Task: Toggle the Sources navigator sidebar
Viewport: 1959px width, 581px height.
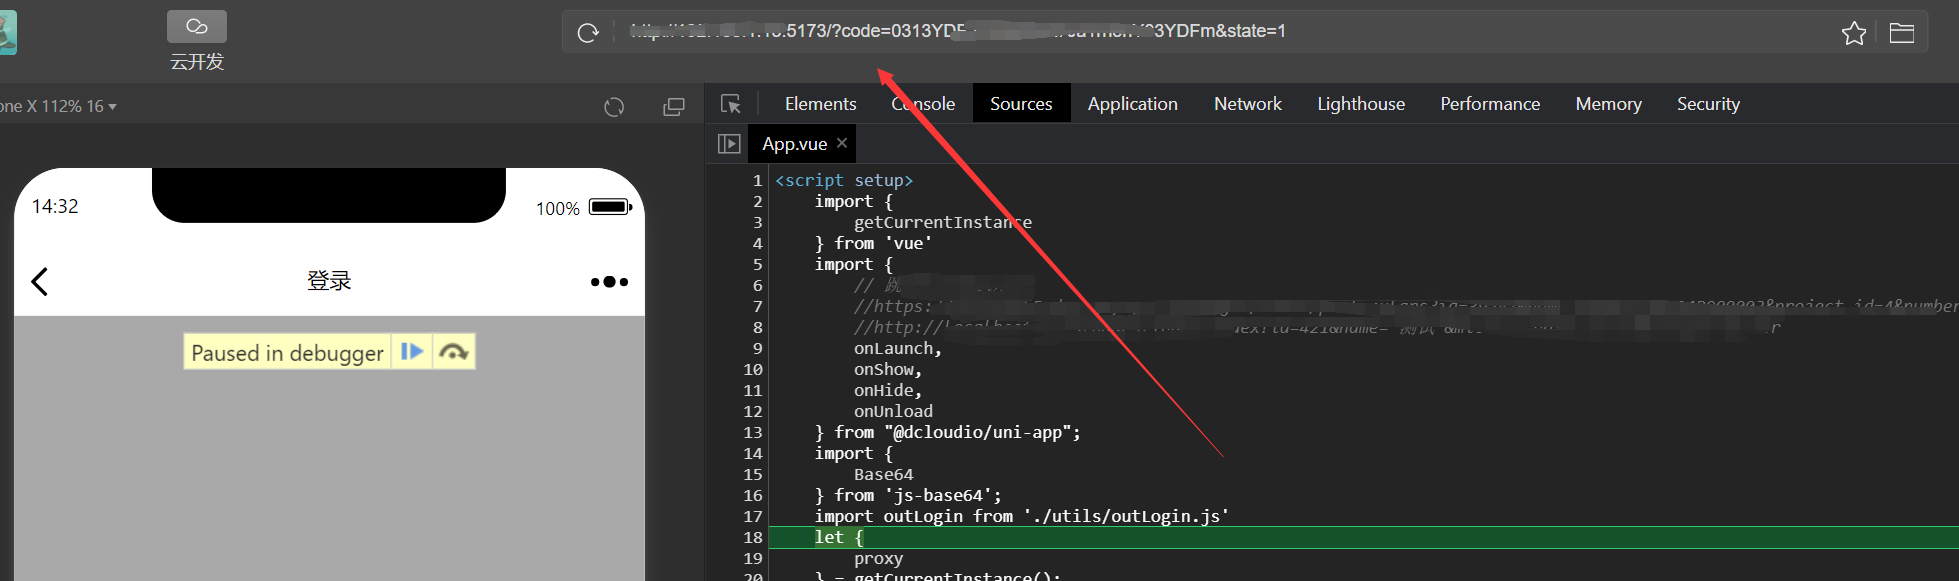Action: (729, 144)
